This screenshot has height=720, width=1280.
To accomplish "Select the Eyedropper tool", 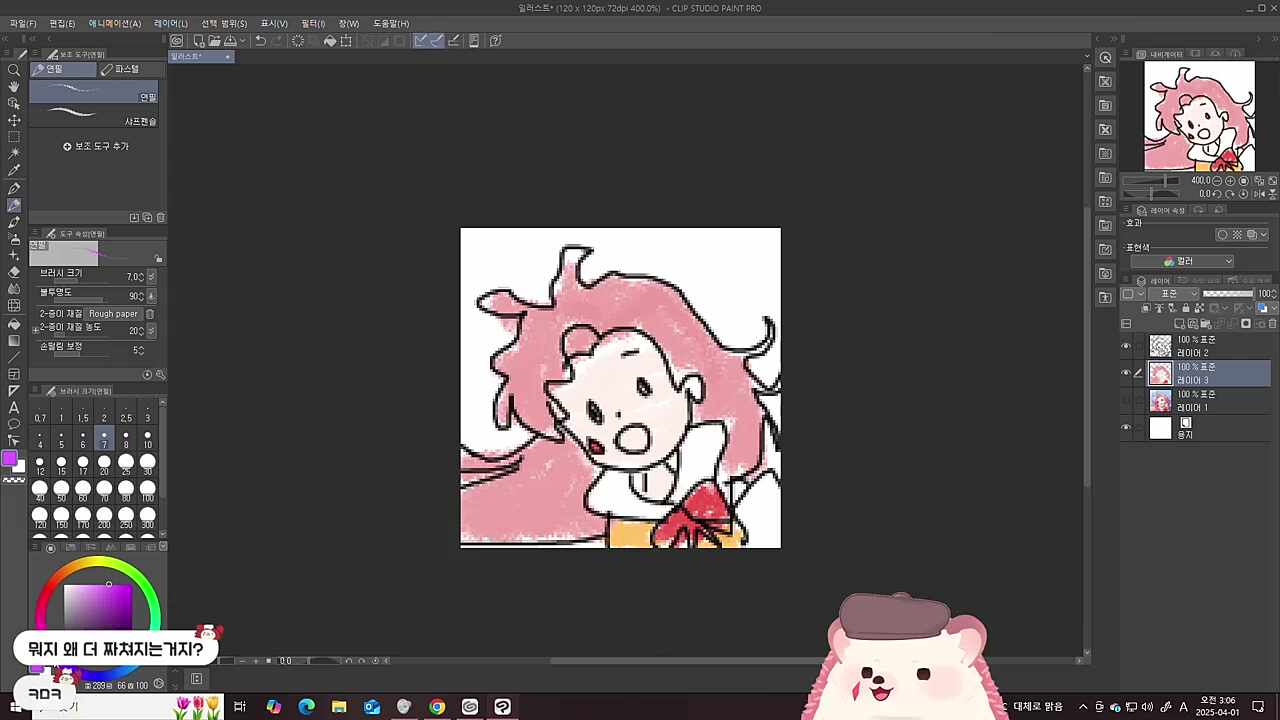I will [x=14, y=171].
